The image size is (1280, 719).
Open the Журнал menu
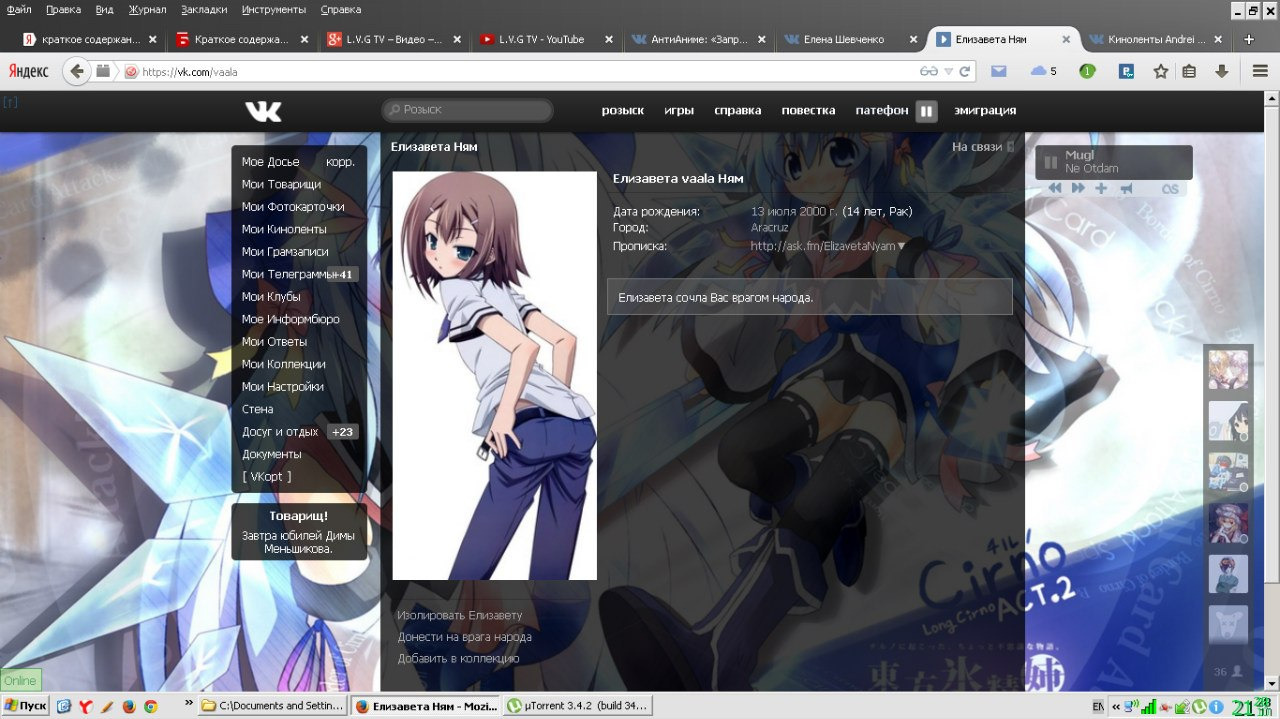pos(148,9)
